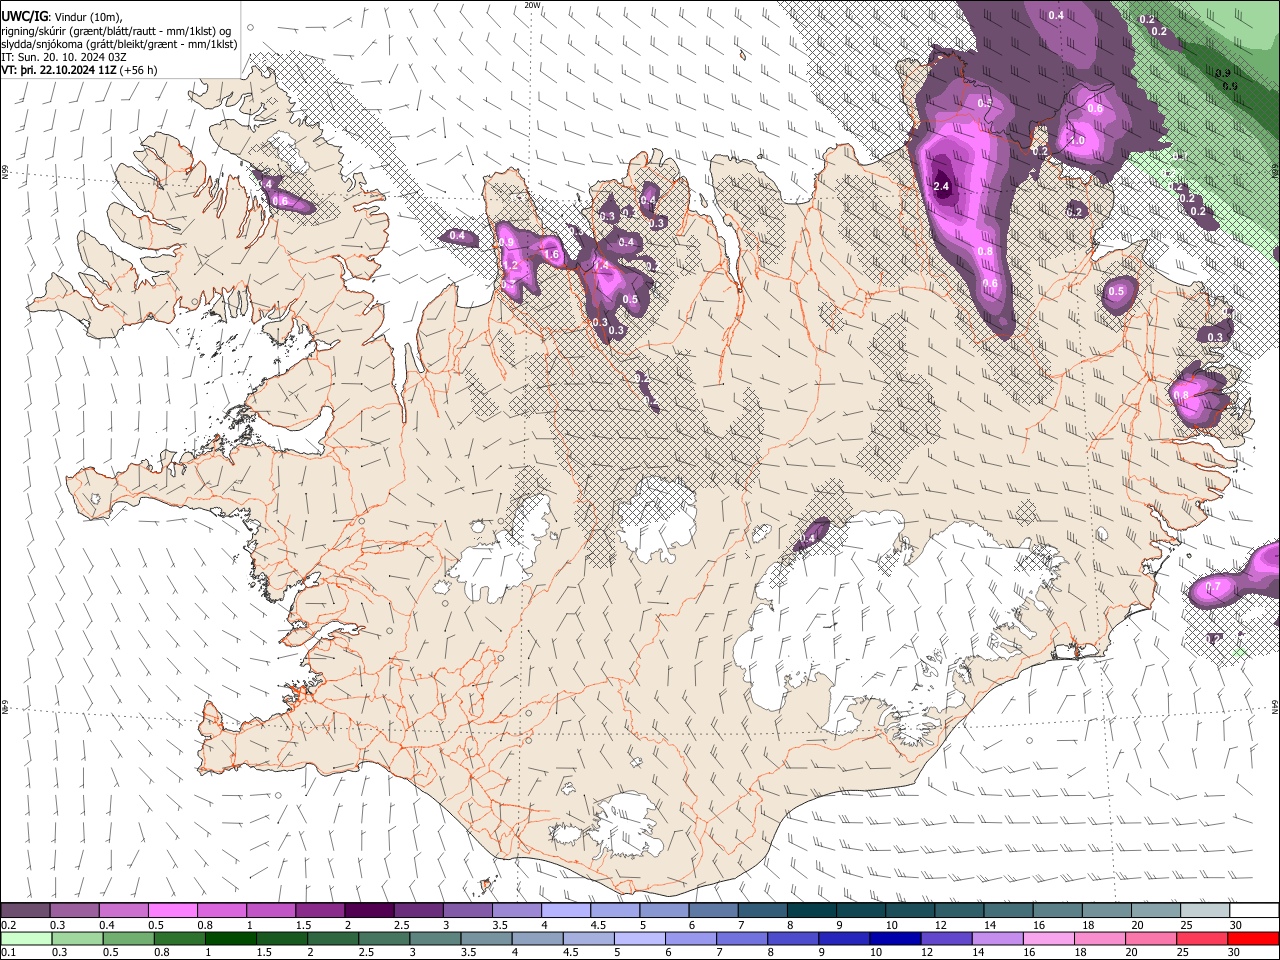Image resolution: width=1280 pixels, height=960 pixels.
Task: Pick the upper legend swatch between 0.2 and 0.3
Action: click(x=25, y=911)
